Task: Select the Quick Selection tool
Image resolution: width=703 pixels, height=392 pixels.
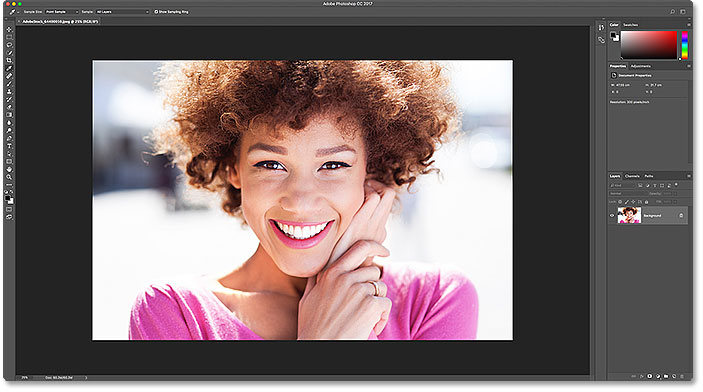Action: 9,52
